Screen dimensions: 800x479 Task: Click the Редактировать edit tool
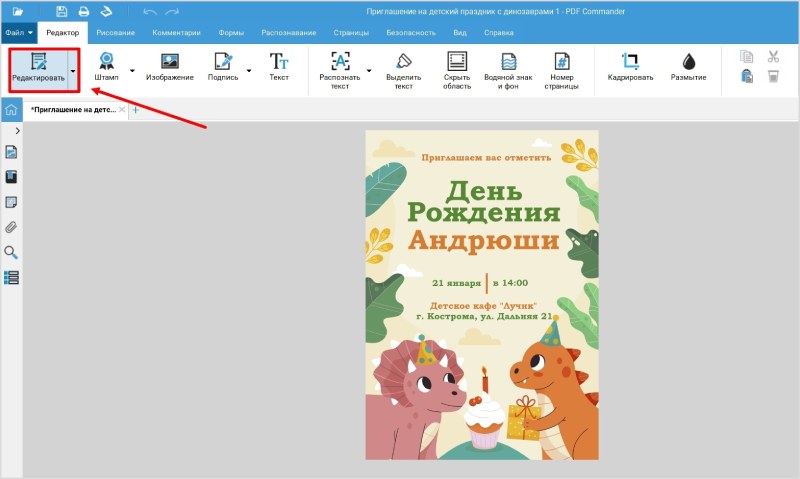38,67
